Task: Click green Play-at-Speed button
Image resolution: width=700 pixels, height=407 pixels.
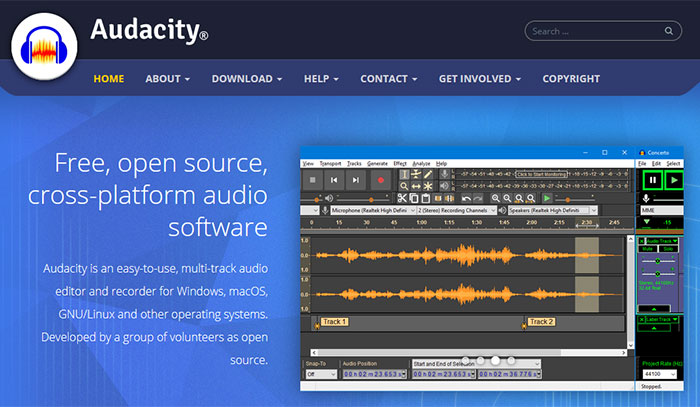Action: 547,198
